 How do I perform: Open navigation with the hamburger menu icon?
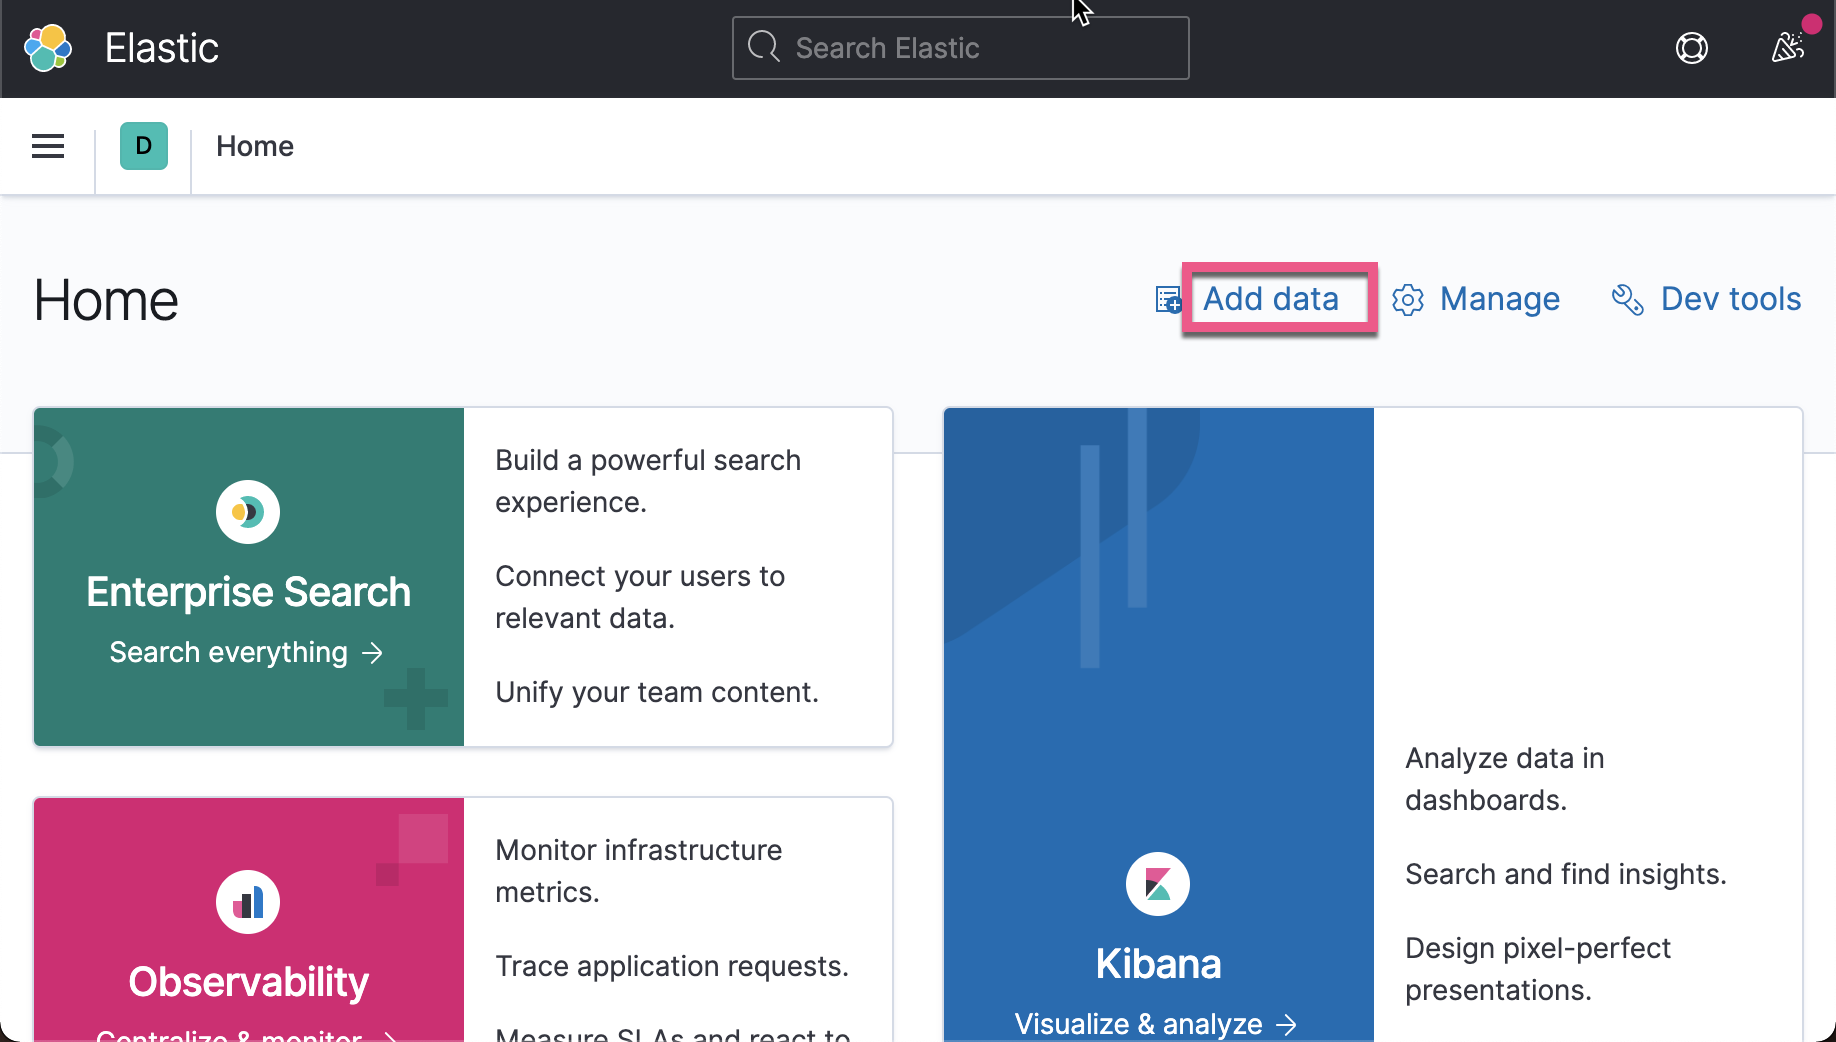click(x=47, y=146)
